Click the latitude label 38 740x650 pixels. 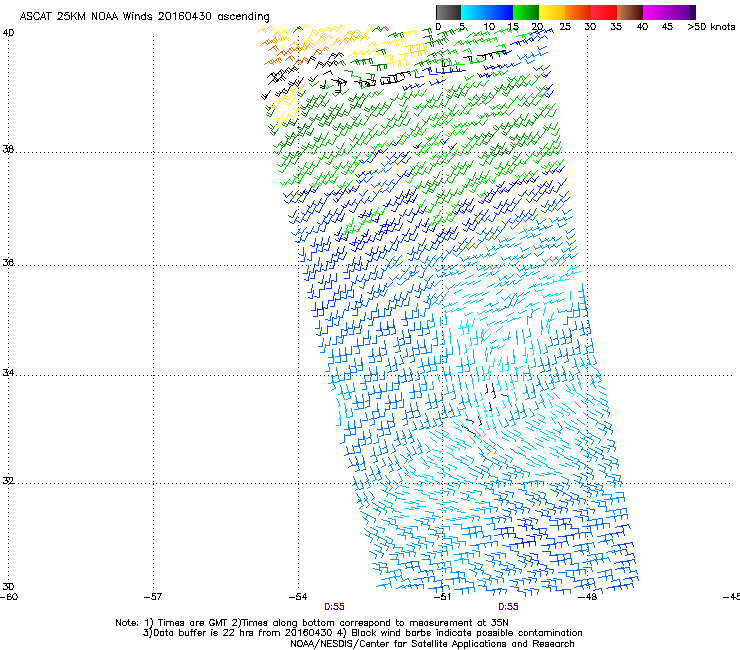[x=8, y=149]
